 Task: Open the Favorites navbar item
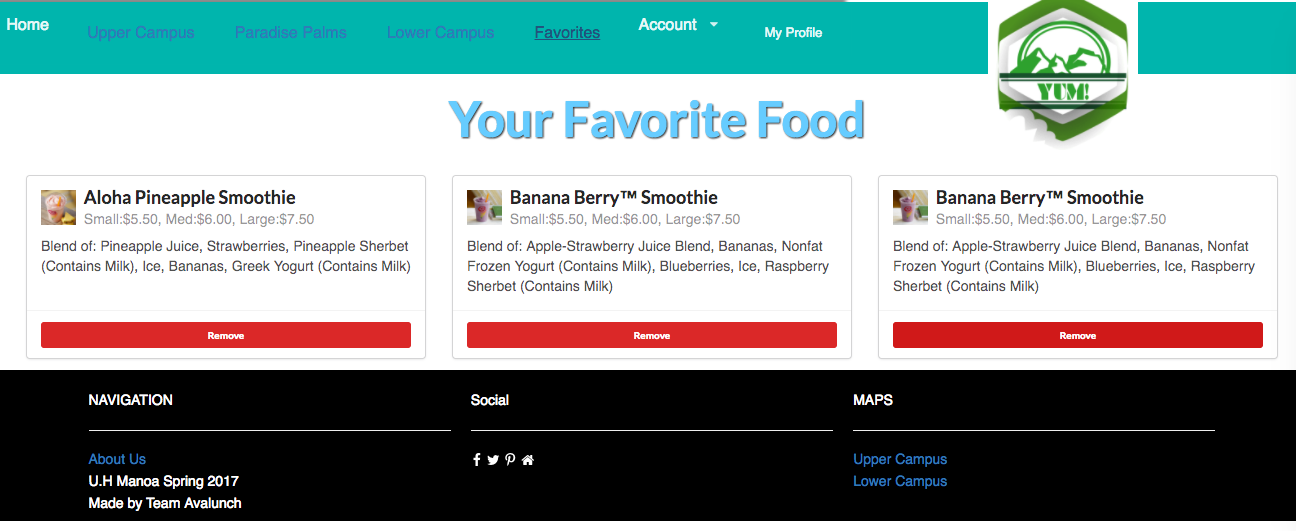pos(567,33)
